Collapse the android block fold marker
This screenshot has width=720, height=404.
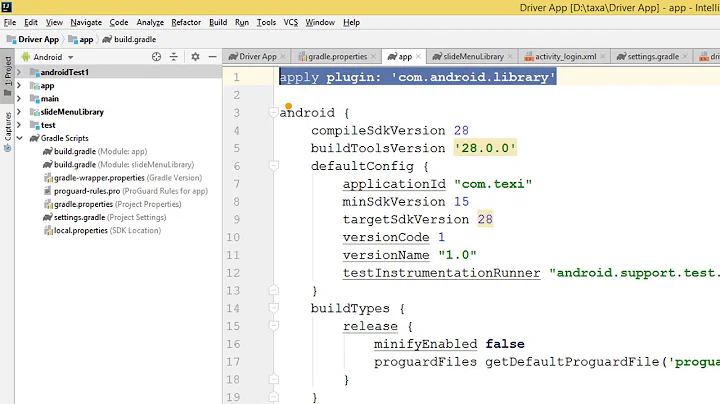(274, 112)
